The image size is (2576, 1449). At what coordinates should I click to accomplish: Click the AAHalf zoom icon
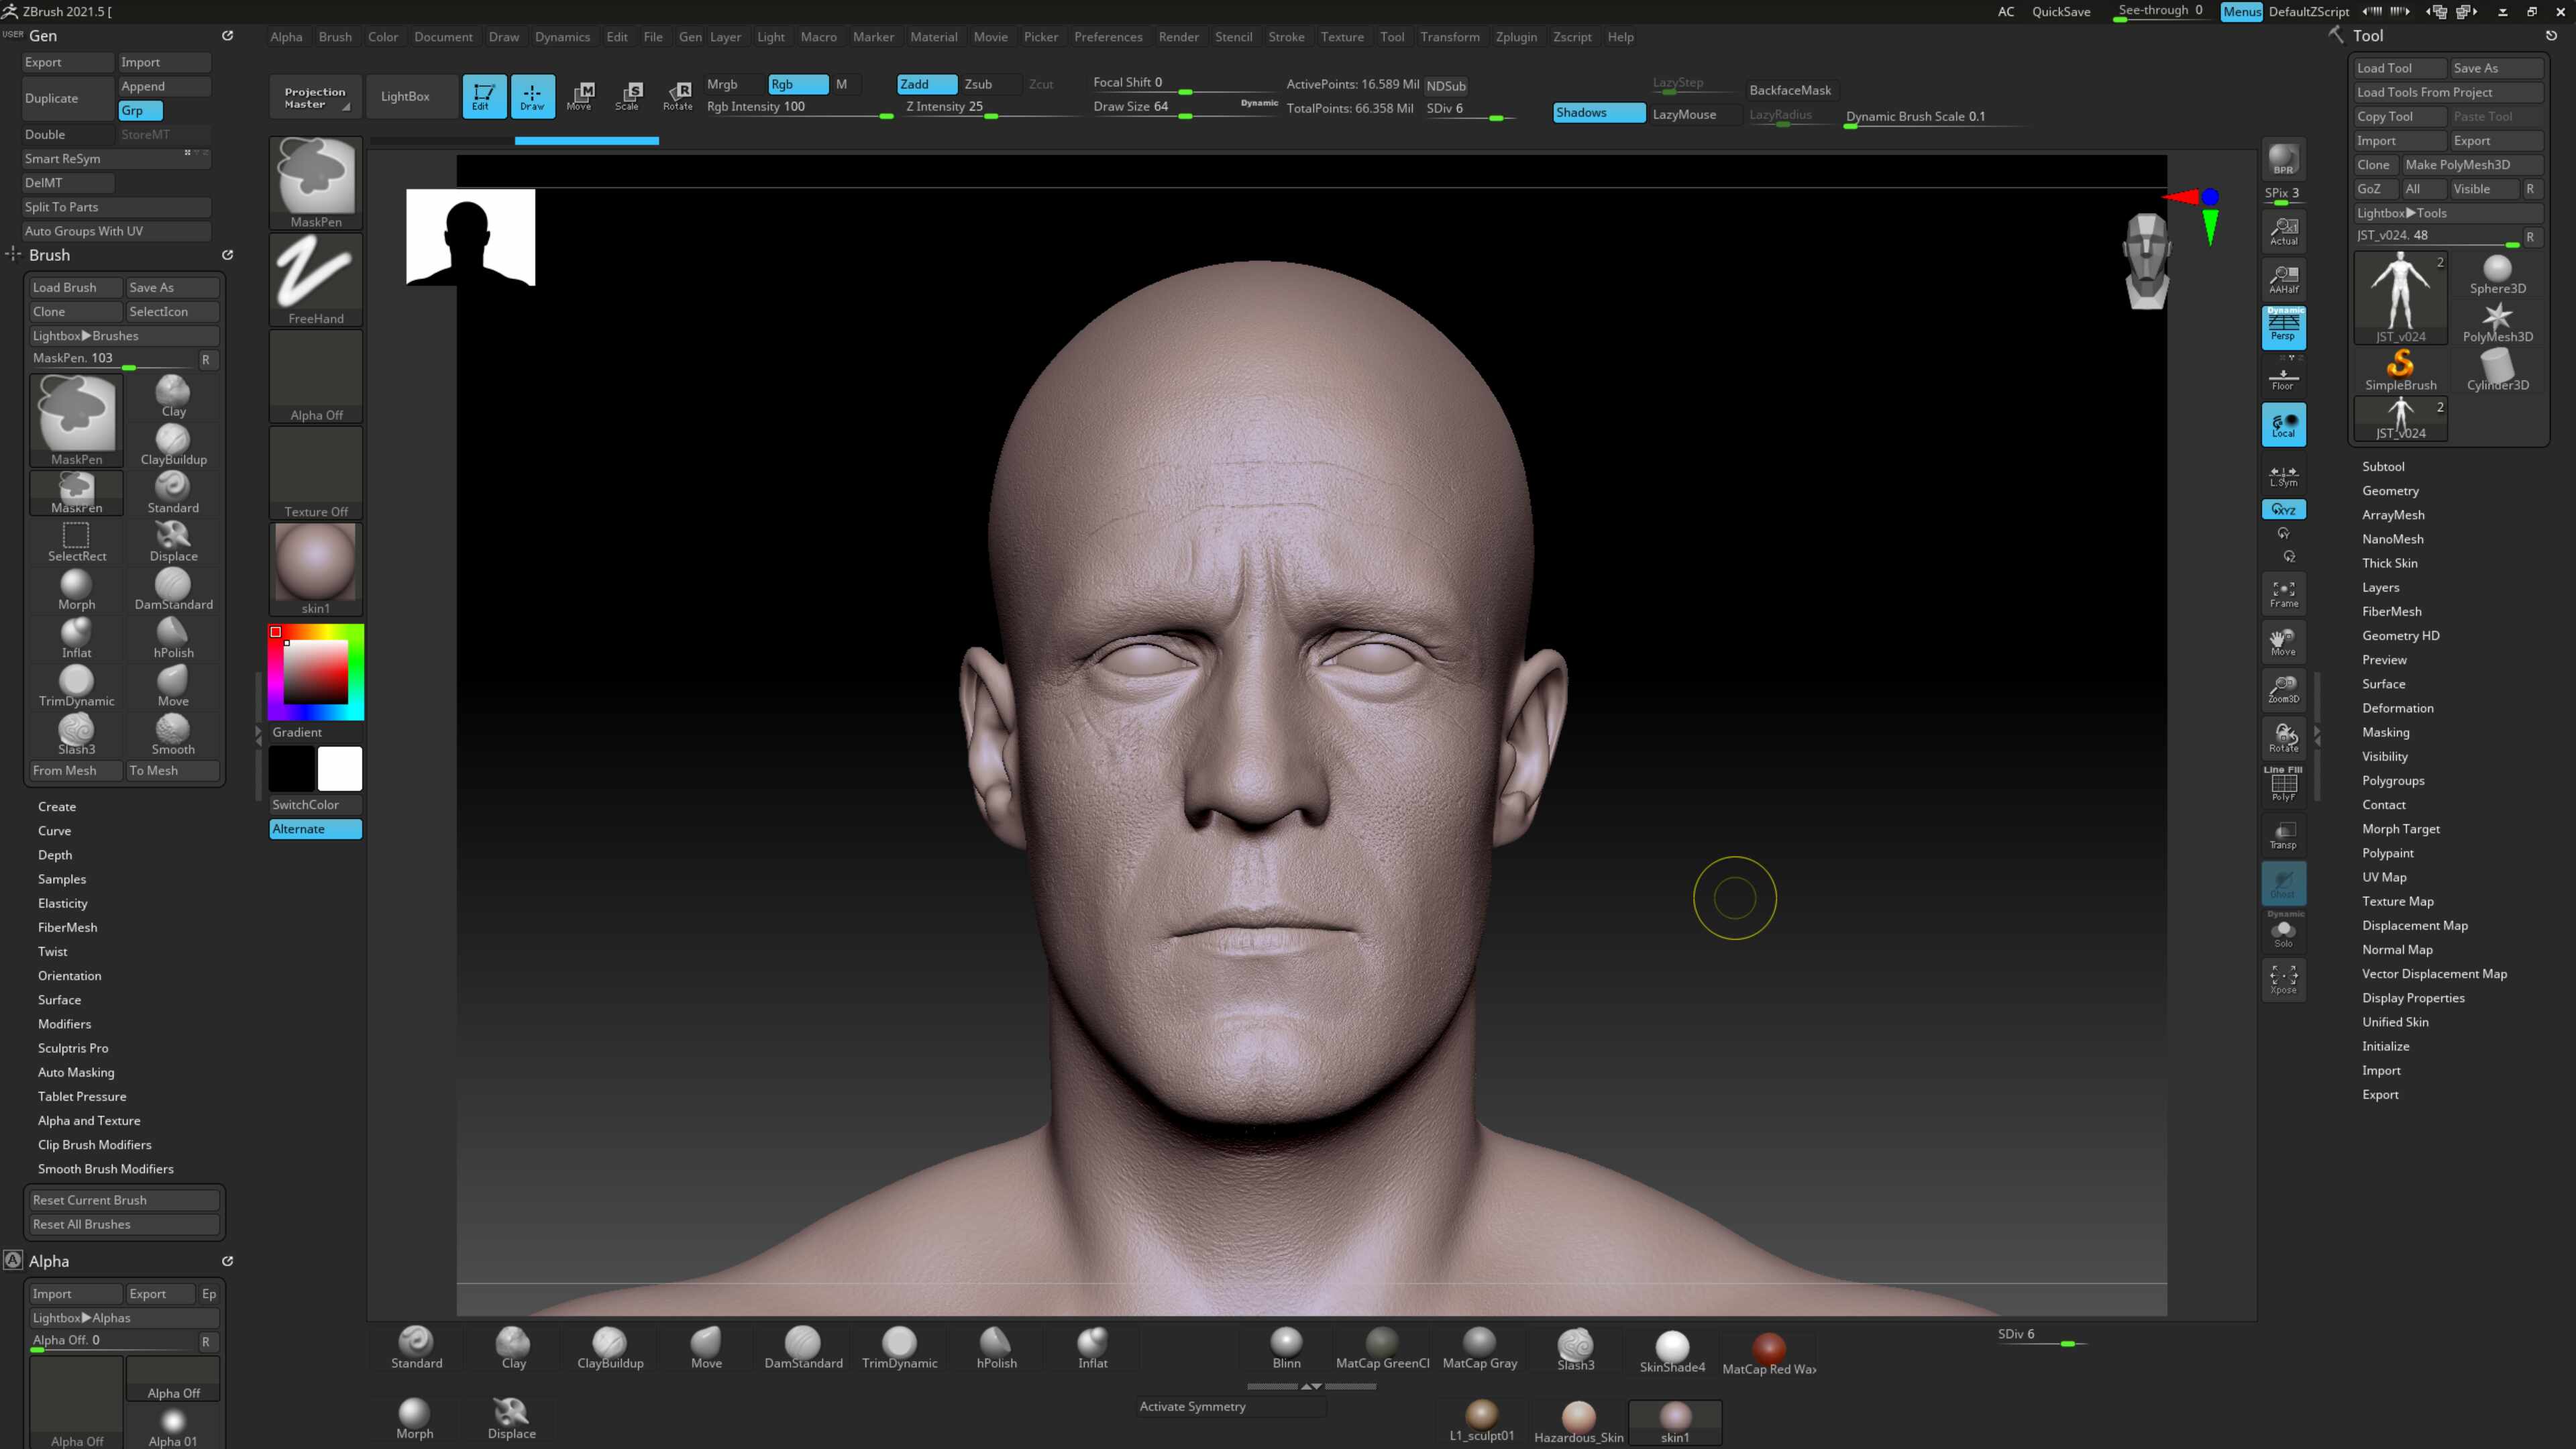2283,279
